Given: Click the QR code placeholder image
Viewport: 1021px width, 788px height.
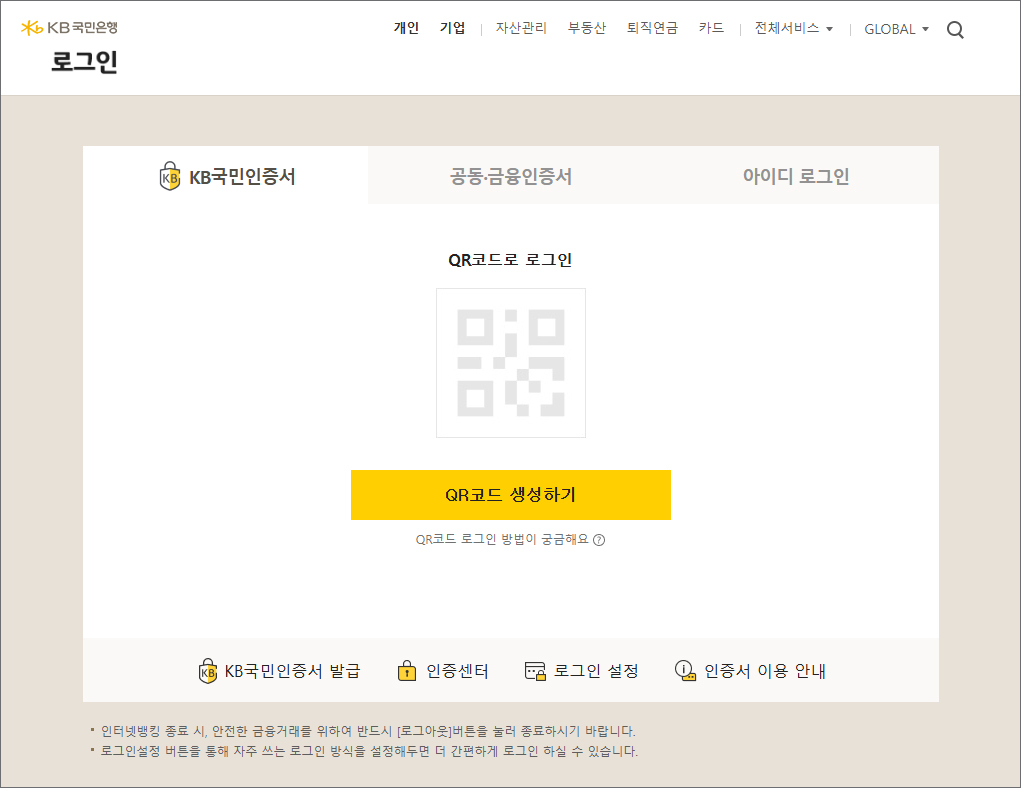Looking at the screenshot, I should pos(510,363).
